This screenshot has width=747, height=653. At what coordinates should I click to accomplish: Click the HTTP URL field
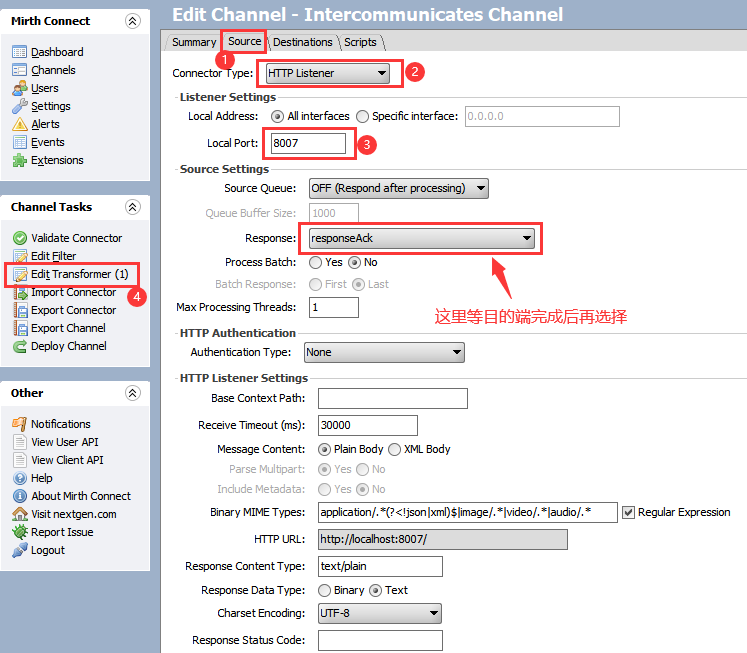tap(443, 539)
